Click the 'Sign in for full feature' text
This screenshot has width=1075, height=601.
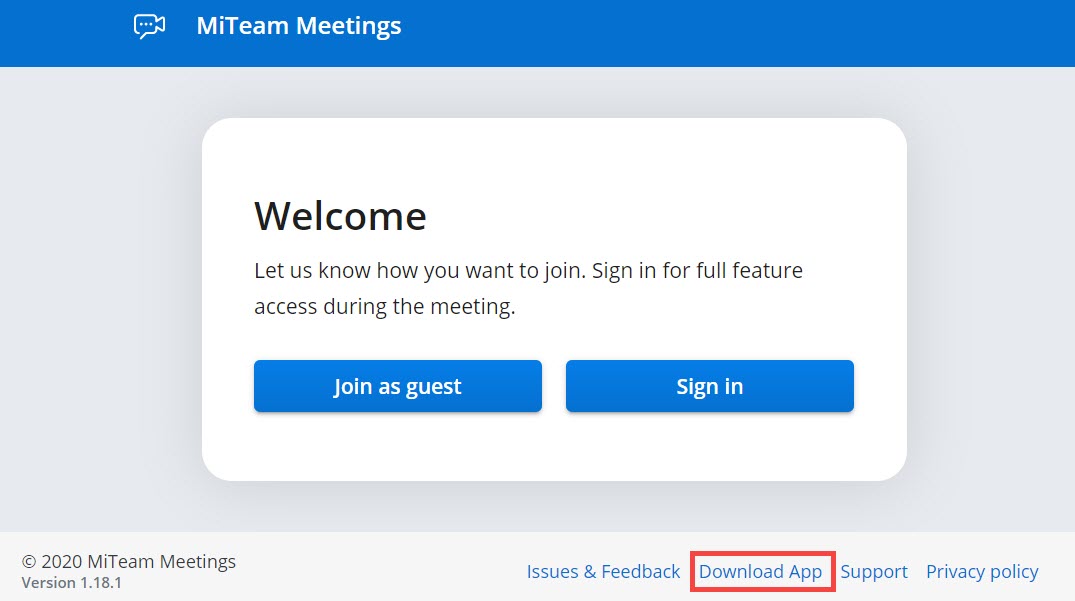pyautogui.click(x=697, y=271)
